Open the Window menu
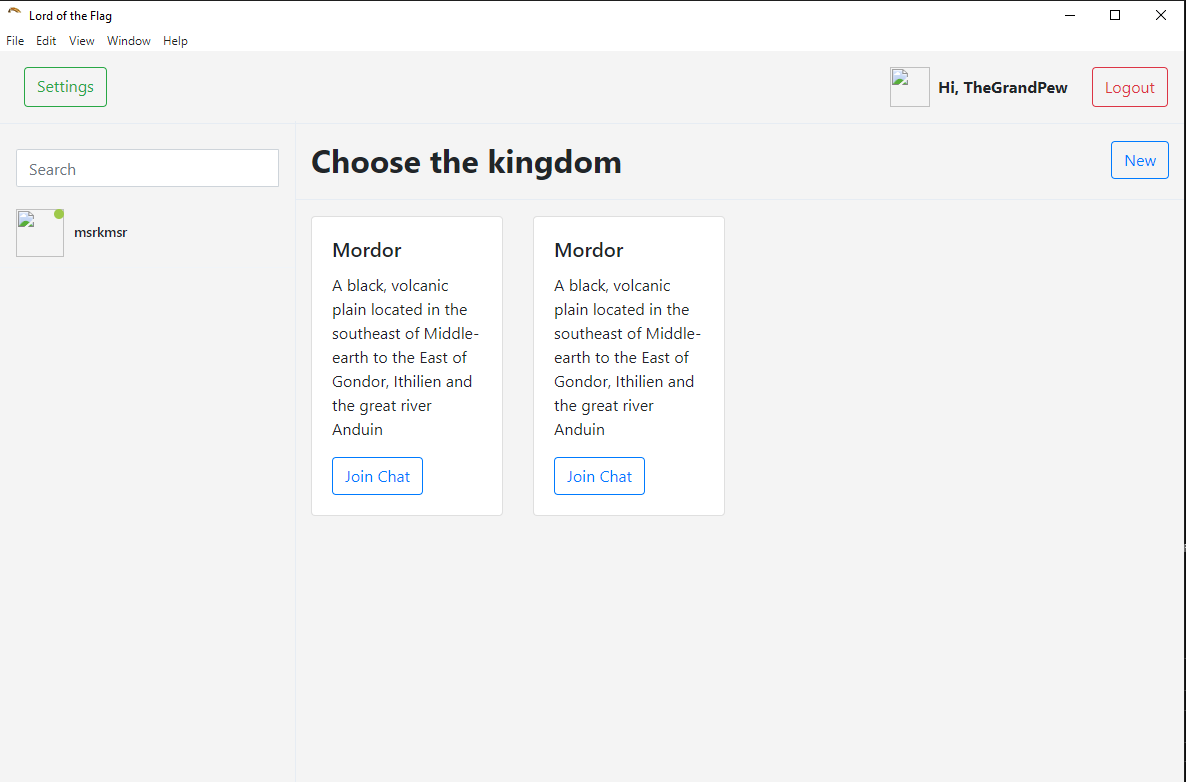Viewport: 1186px width, 782px height. [129, 41]
